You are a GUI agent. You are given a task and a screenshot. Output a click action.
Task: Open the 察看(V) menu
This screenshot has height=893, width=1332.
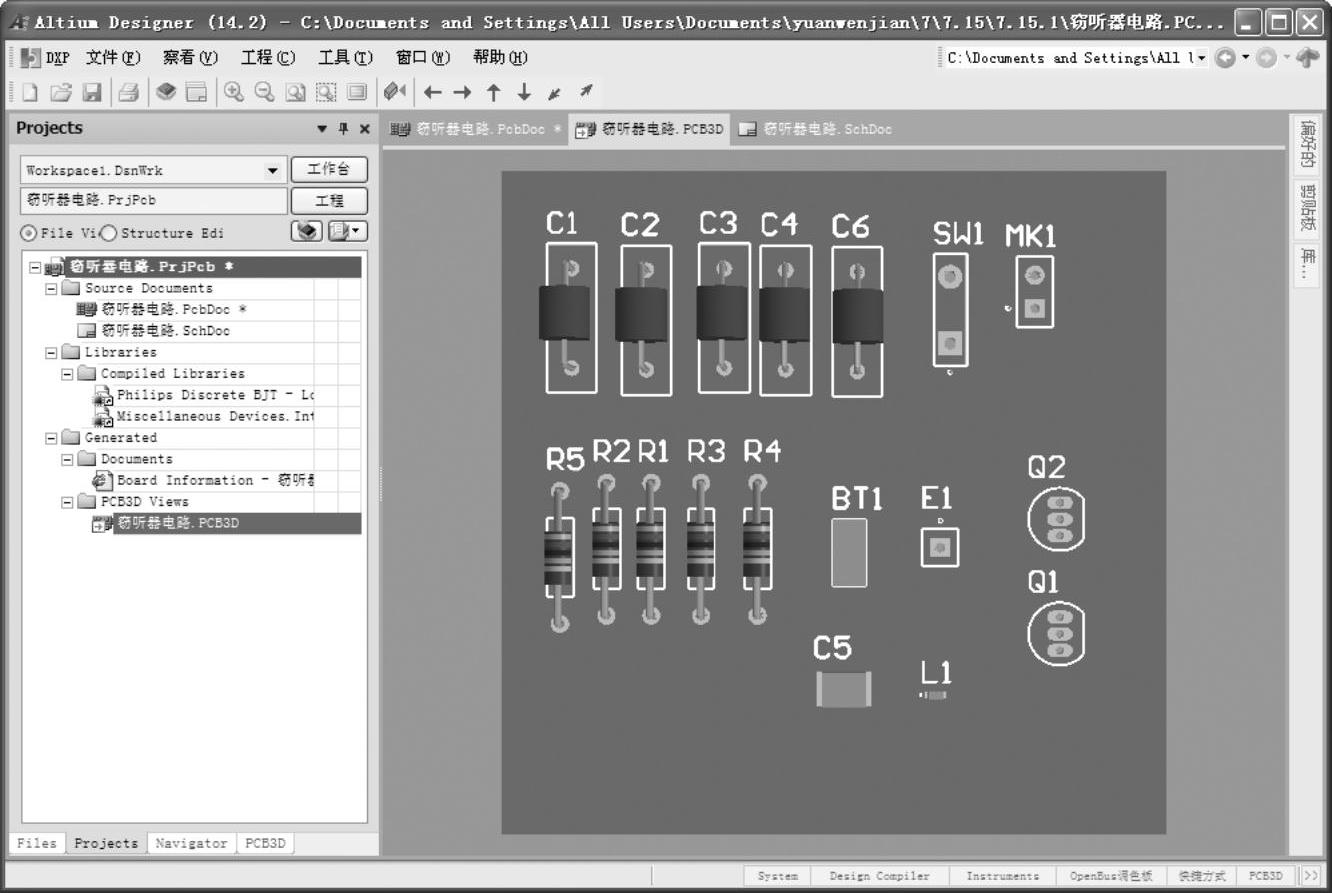(x=191, y=58)
